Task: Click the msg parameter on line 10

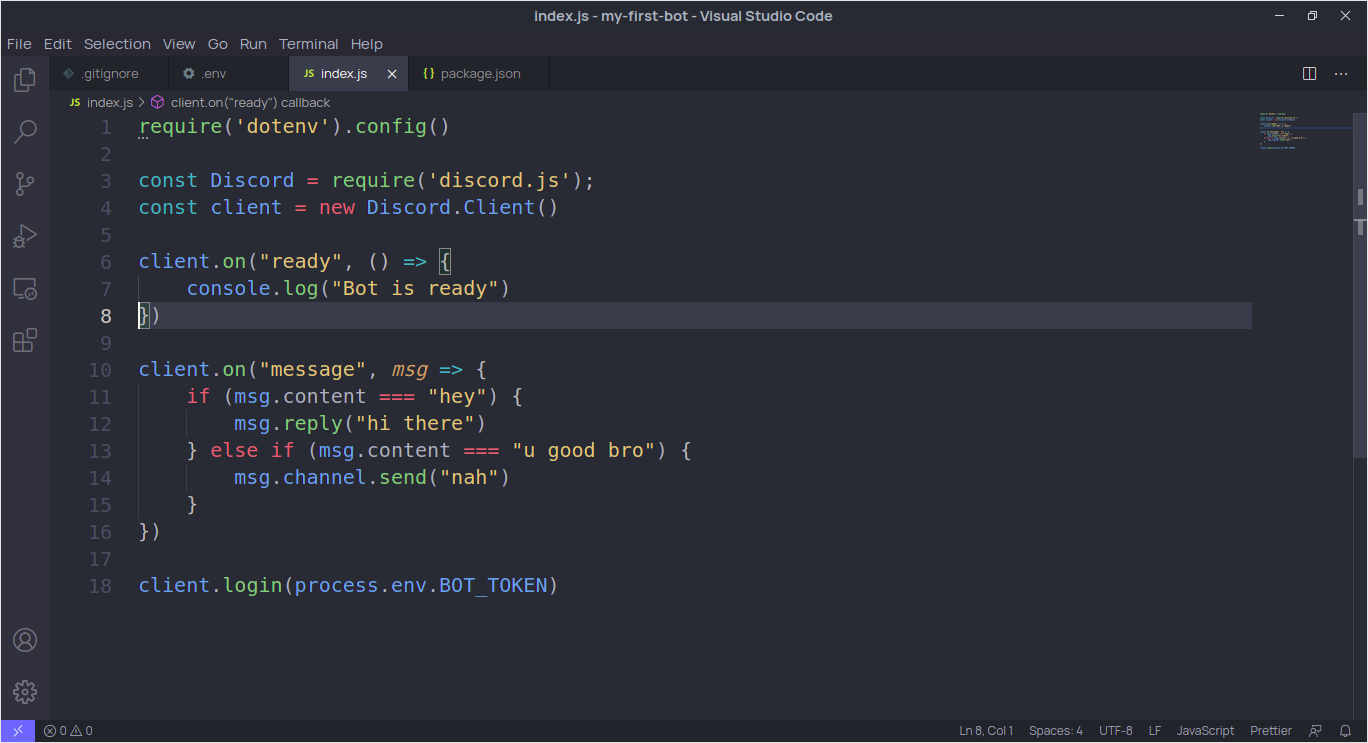Action: pyautogui.click(x=409, y=370)
